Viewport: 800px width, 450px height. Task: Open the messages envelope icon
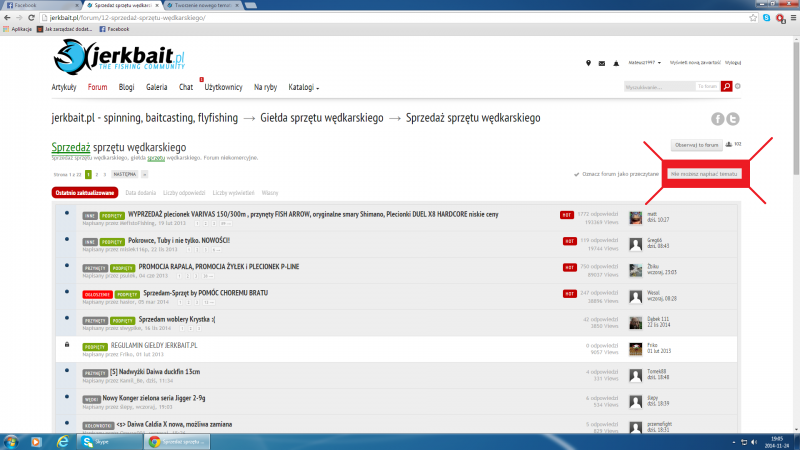click(x=602, y=62)
